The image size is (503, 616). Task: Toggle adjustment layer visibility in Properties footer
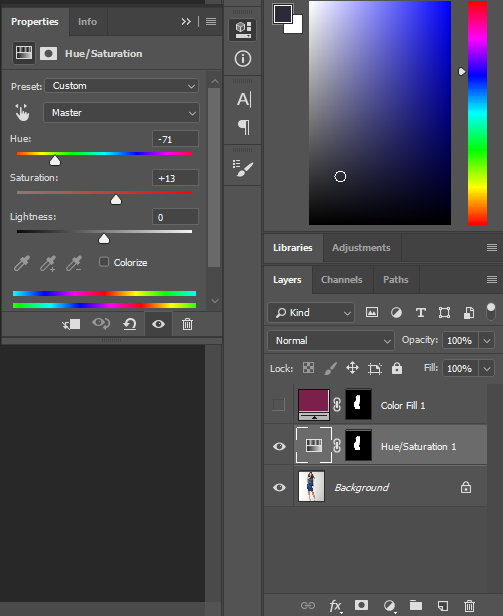158,324
